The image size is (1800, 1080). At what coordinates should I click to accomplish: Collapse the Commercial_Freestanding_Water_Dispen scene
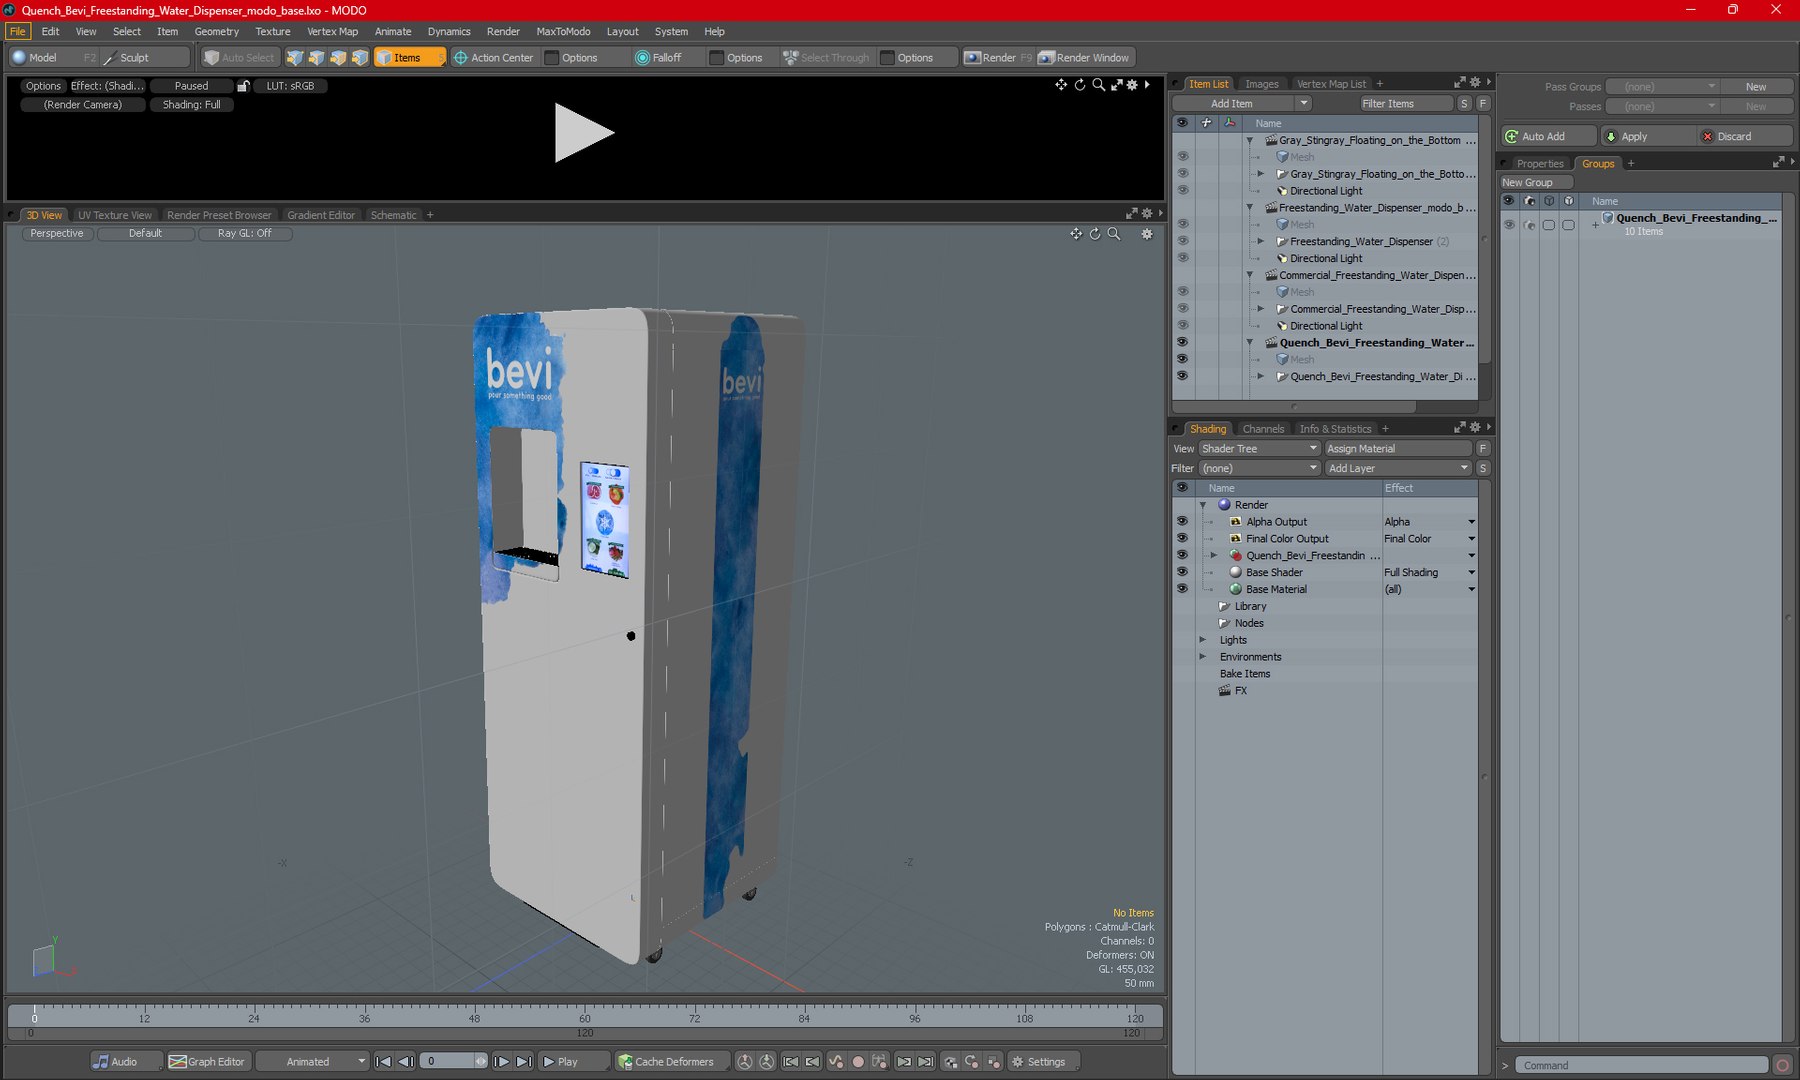(1250, 275)
